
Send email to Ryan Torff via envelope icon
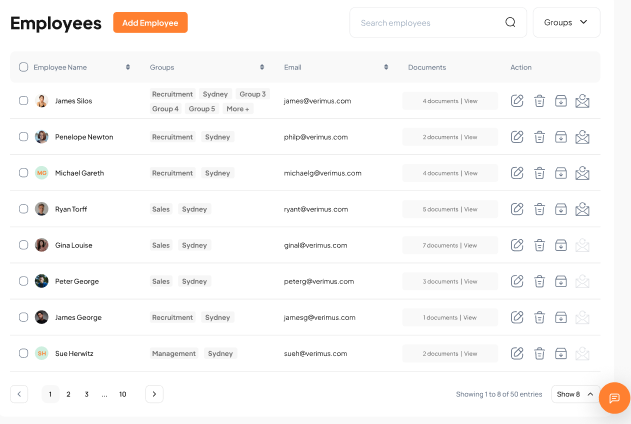583,209
